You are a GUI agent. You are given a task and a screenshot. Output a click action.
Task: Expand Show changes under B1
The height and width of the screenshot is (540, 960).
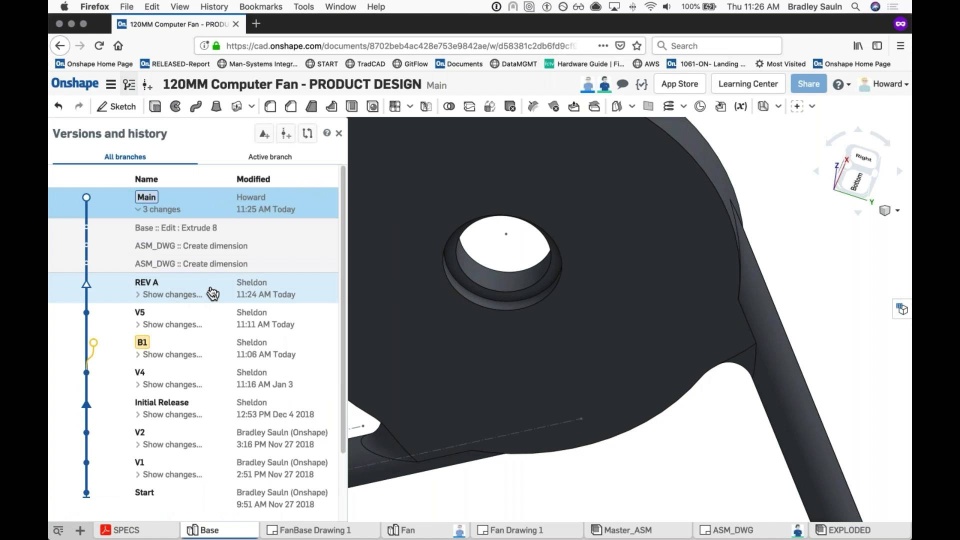click(x=168, y=354)
